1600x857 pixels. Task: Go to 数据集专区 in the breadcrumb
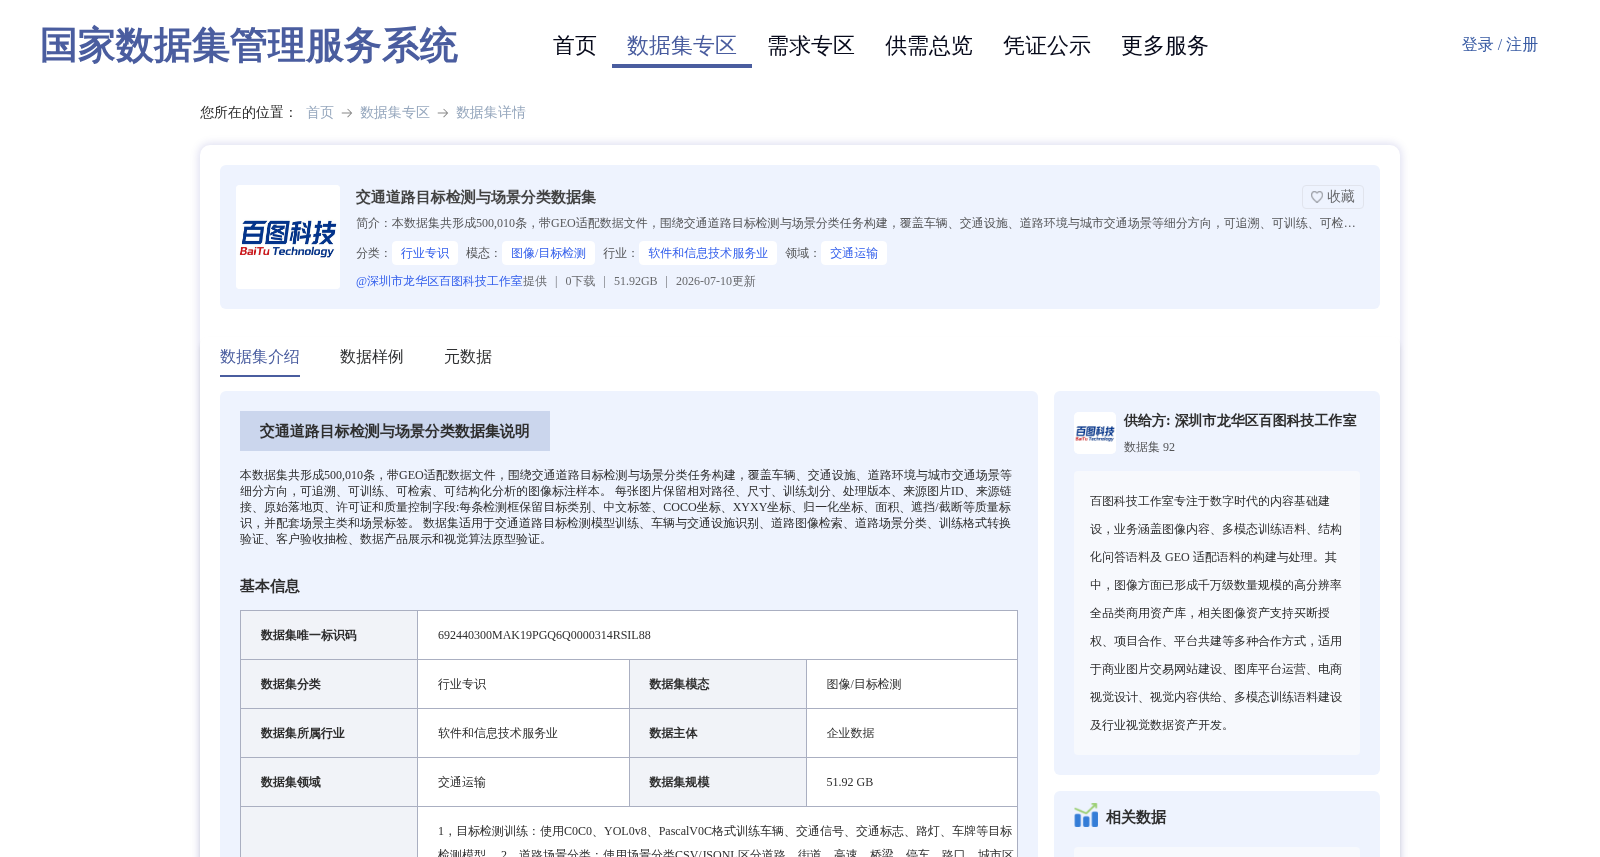click(x=395, y=113)
